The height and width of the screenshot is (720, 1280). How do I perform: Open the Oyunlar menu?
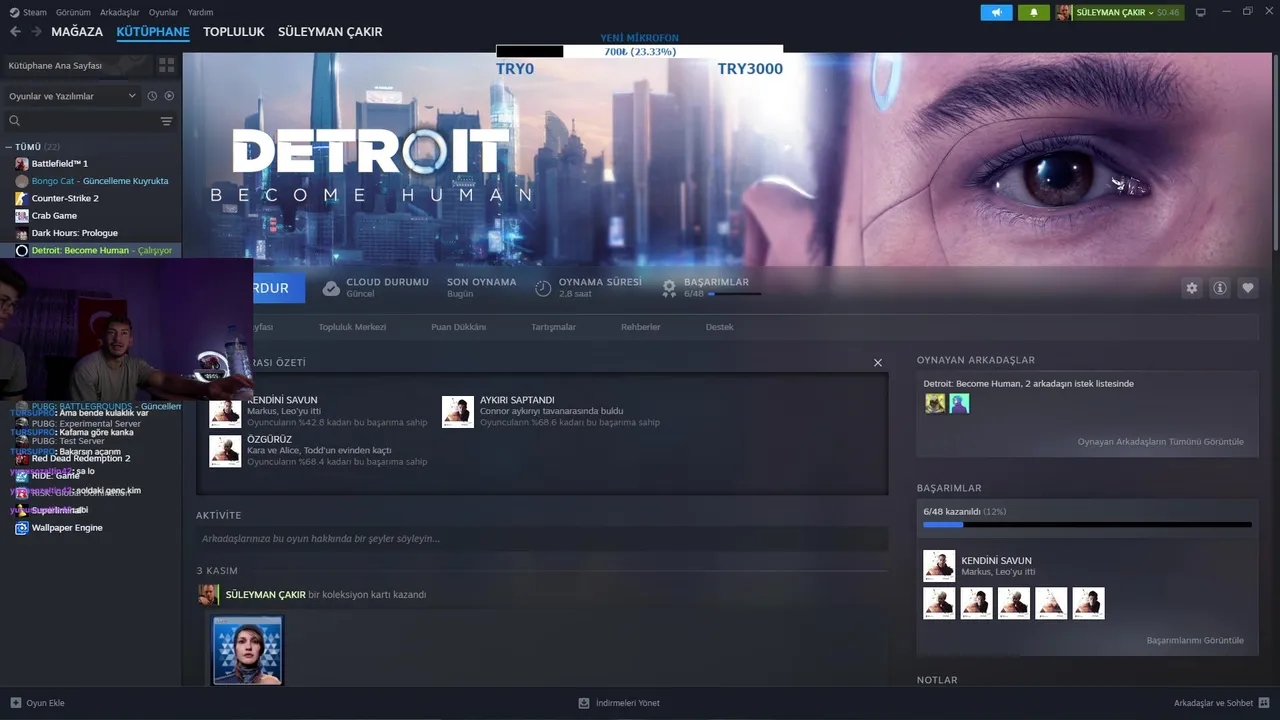tap(164, 12)
